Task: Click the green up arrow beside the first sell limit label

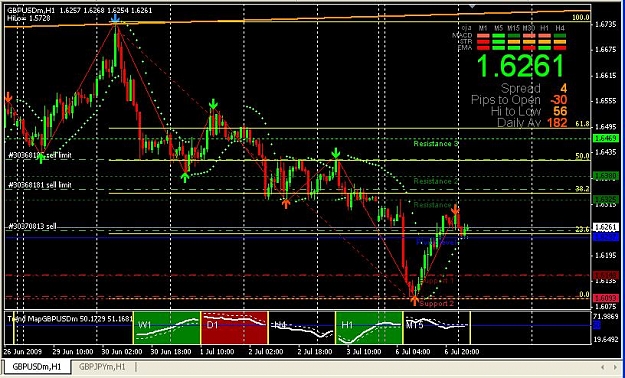Action: (x=41, y=158)
